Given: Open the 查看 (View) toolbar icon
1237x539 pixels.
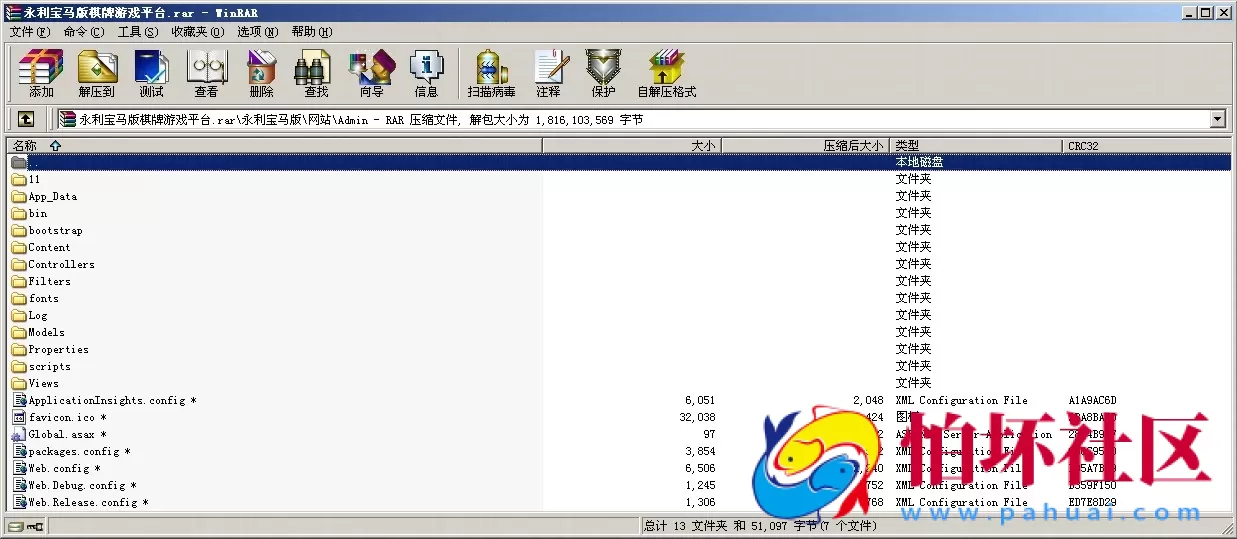Looking at the screenshot, I should point(206,73).
